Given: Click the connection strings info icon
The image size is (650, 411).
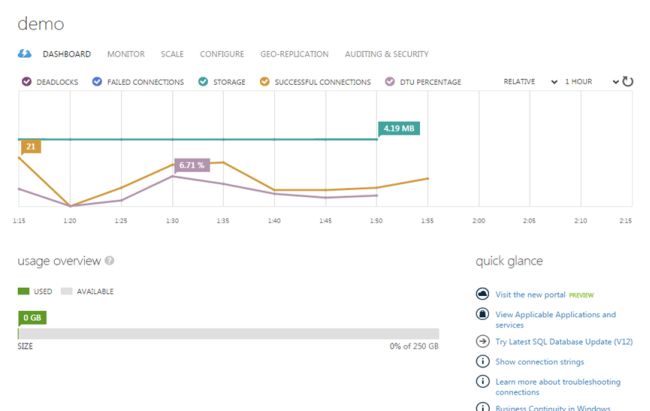Looking at the screenshot, I should (x=482, y=362).
